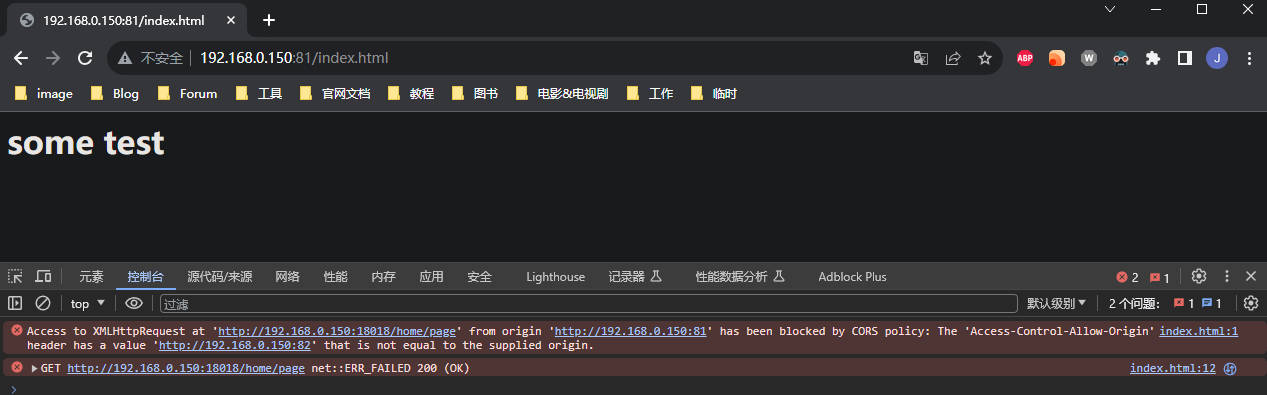The image size is (1267, 395).
Task: Click the red error count badge
Action: tap(1127, 277)
